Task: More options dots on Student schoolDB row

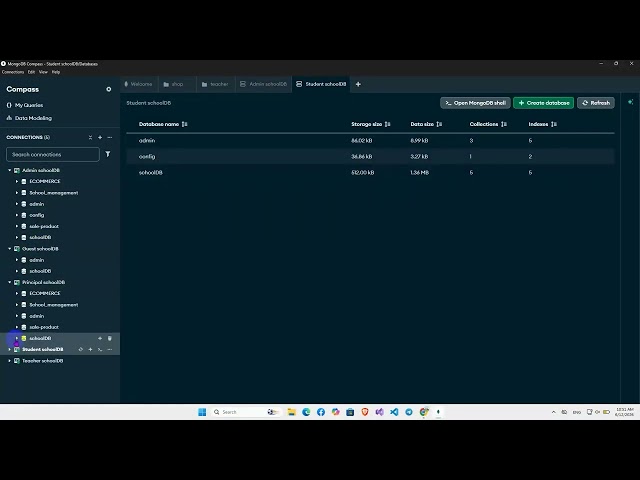Action: click(x=110, y=349)
